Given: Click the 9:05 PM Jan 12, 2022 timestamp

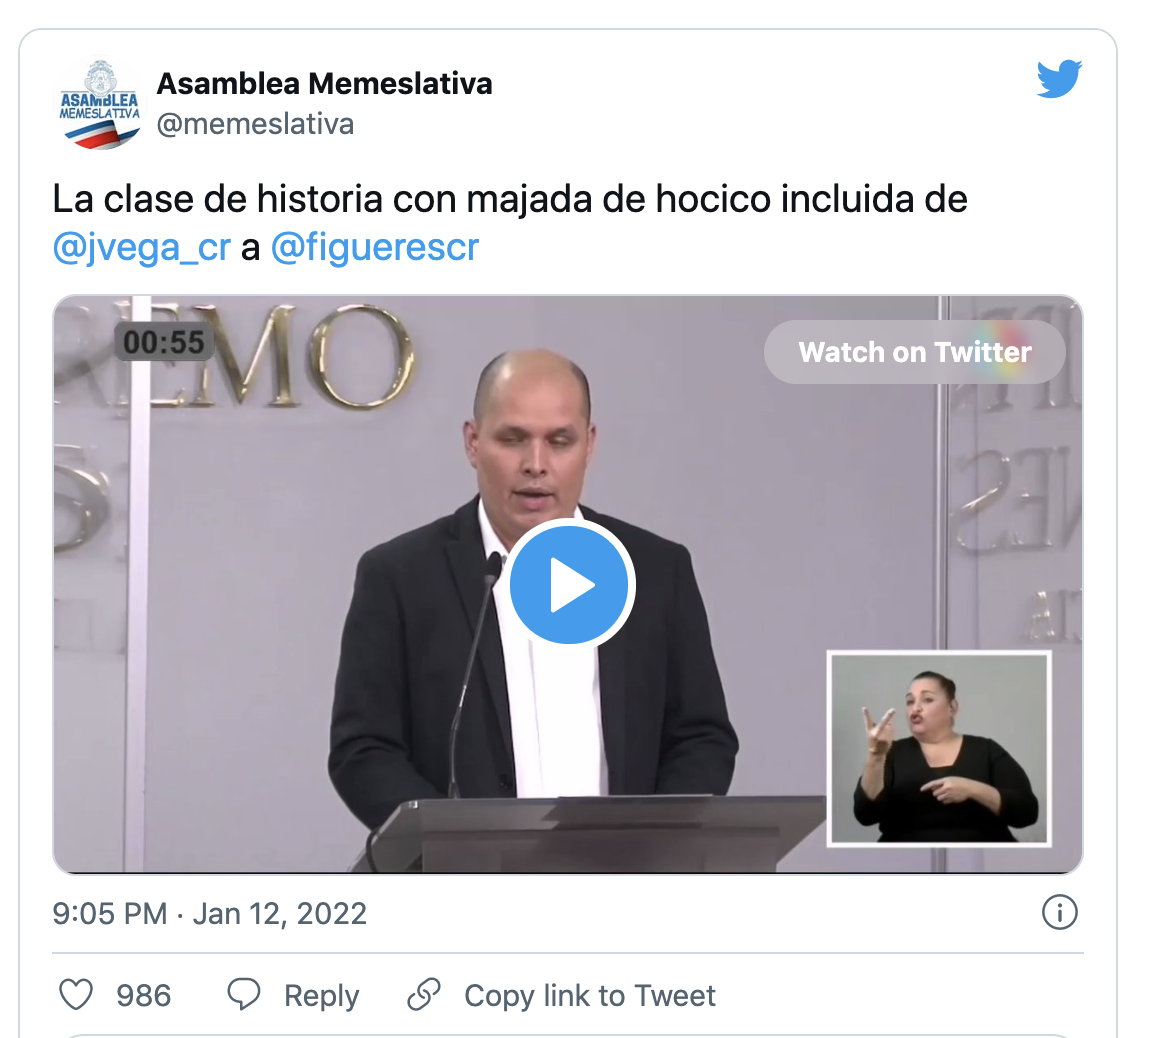Looking at the screenshot, I should pyautogui.click(x=209, y=913).
